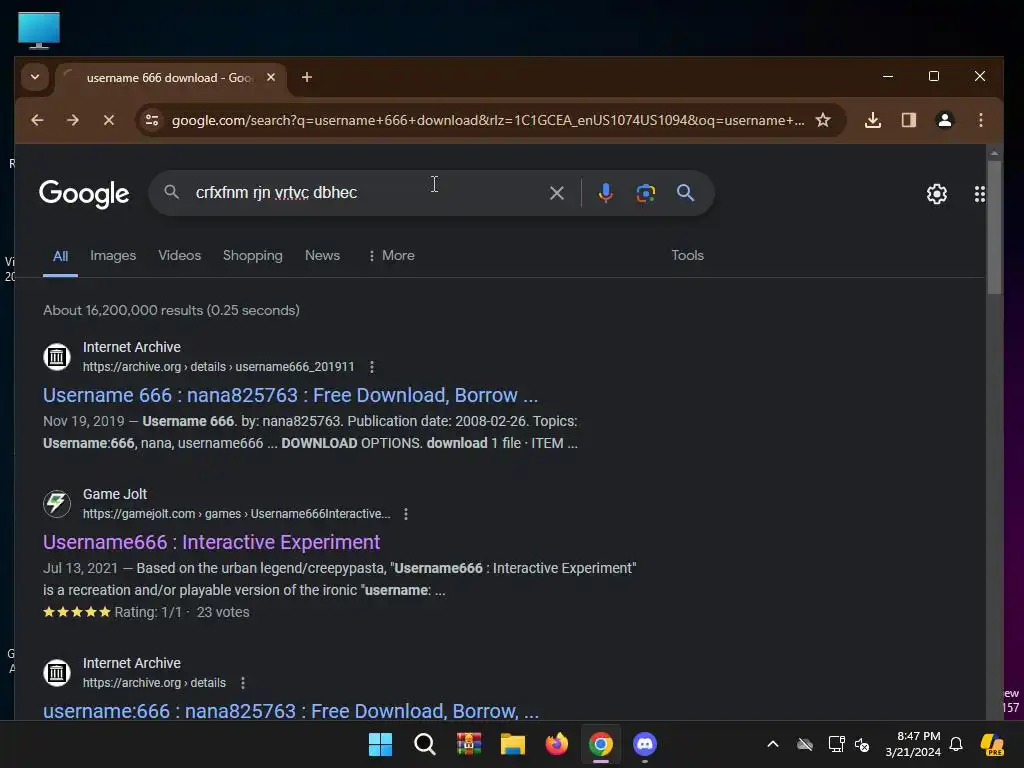
Task: Open options for Game Jolt result
Action: coord(406,514)
